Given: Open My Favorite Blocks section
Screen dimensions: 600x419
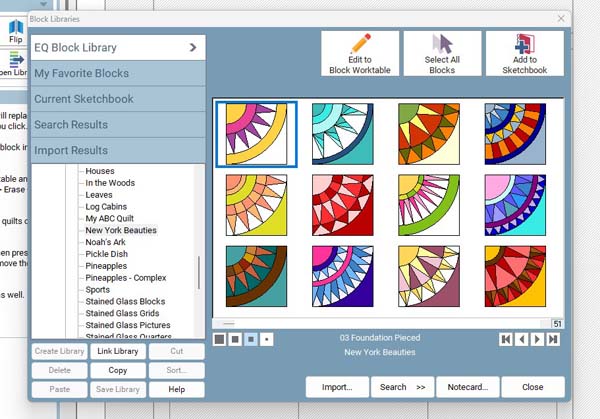Looking at the screenshot, I should click(118, 73).
